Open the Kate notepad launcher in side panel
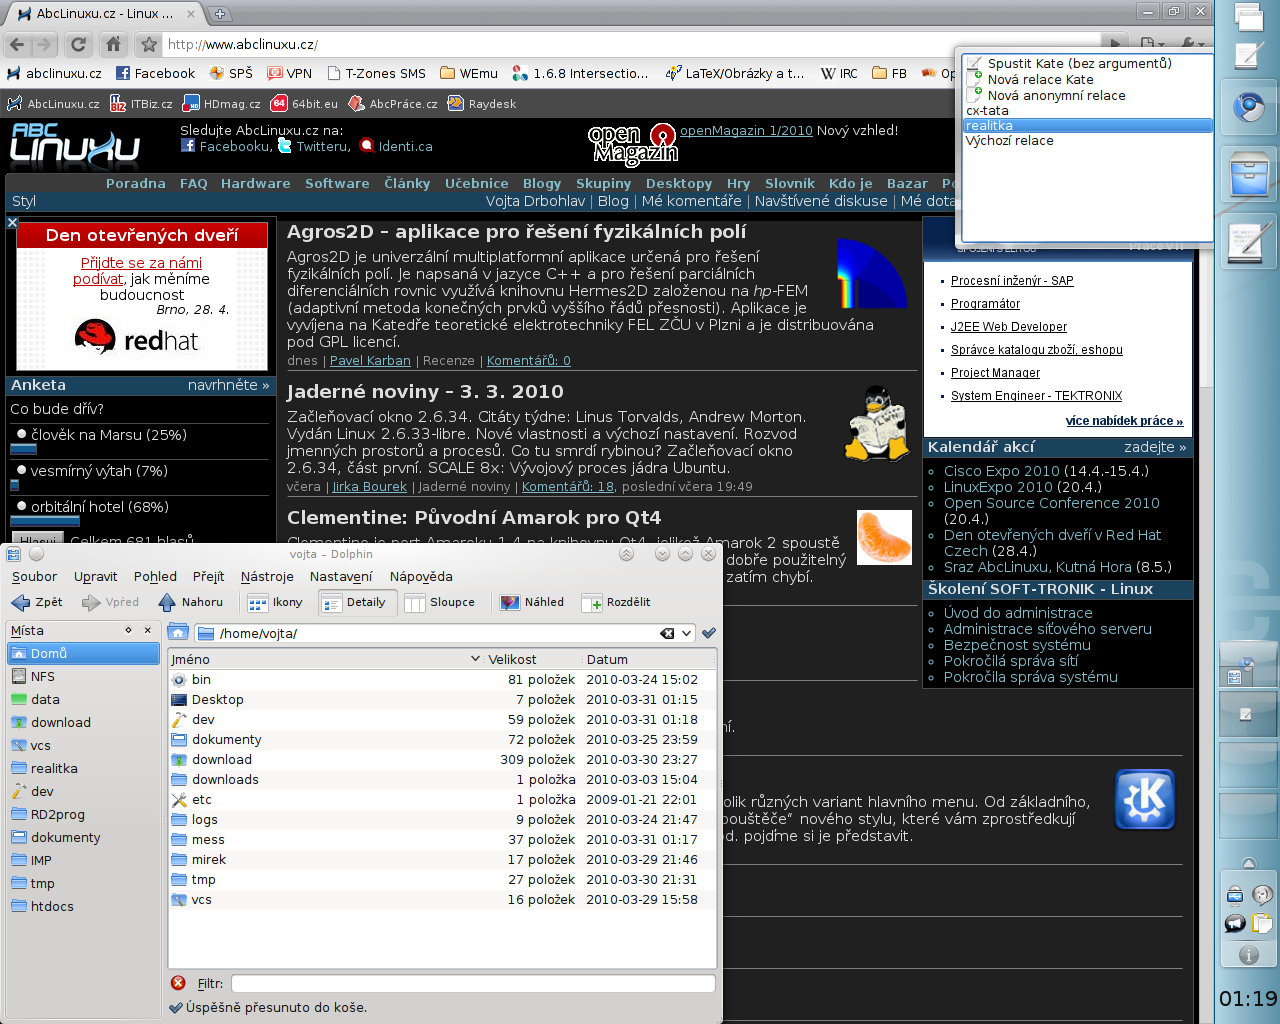The height and width of the screenshot is (1024, 1280). click(1249, 243)
